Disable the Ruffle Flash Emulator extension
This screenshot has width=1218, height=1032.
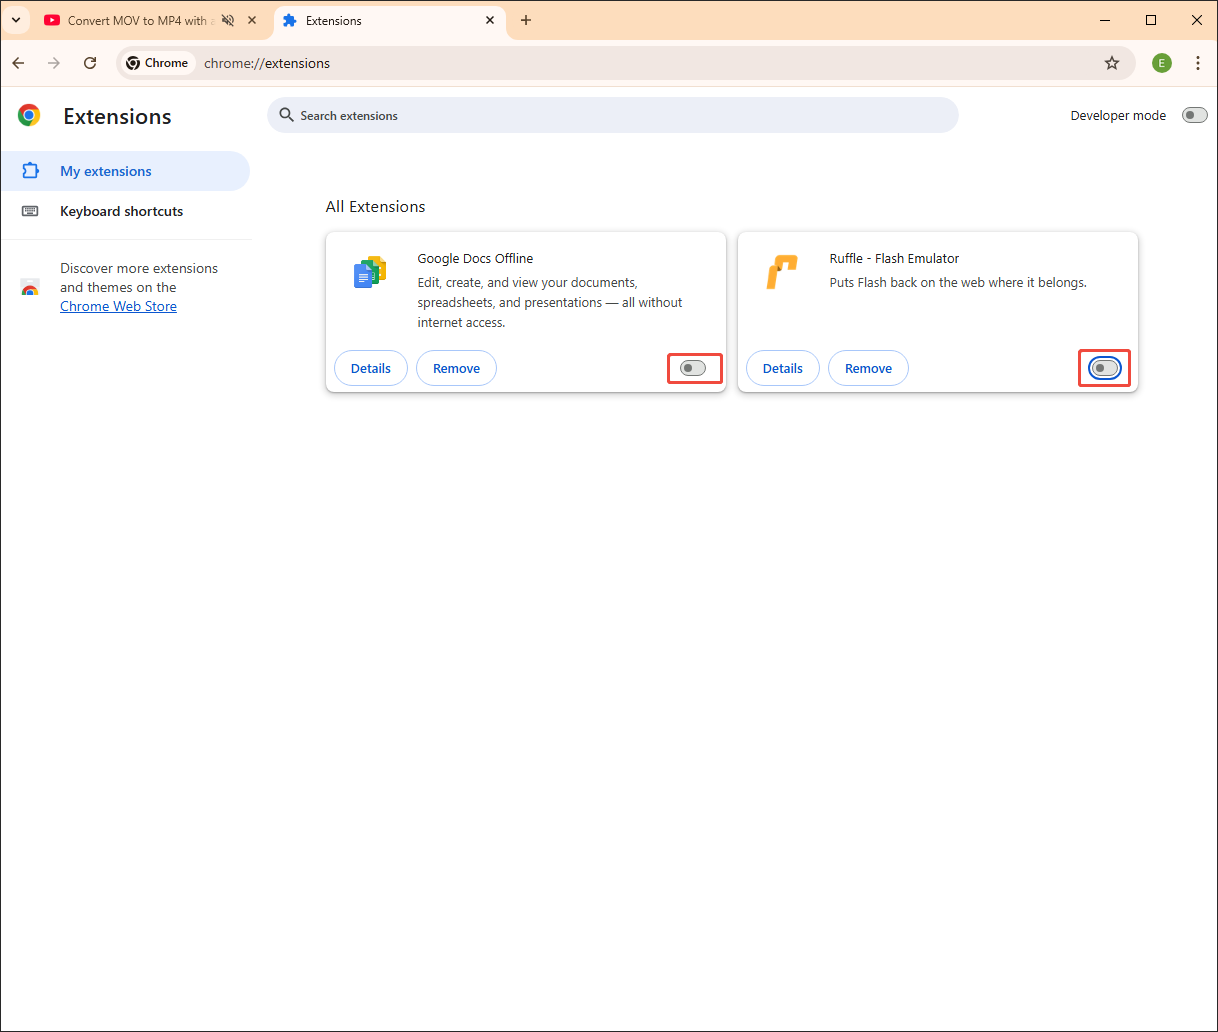click(1104, 368)
